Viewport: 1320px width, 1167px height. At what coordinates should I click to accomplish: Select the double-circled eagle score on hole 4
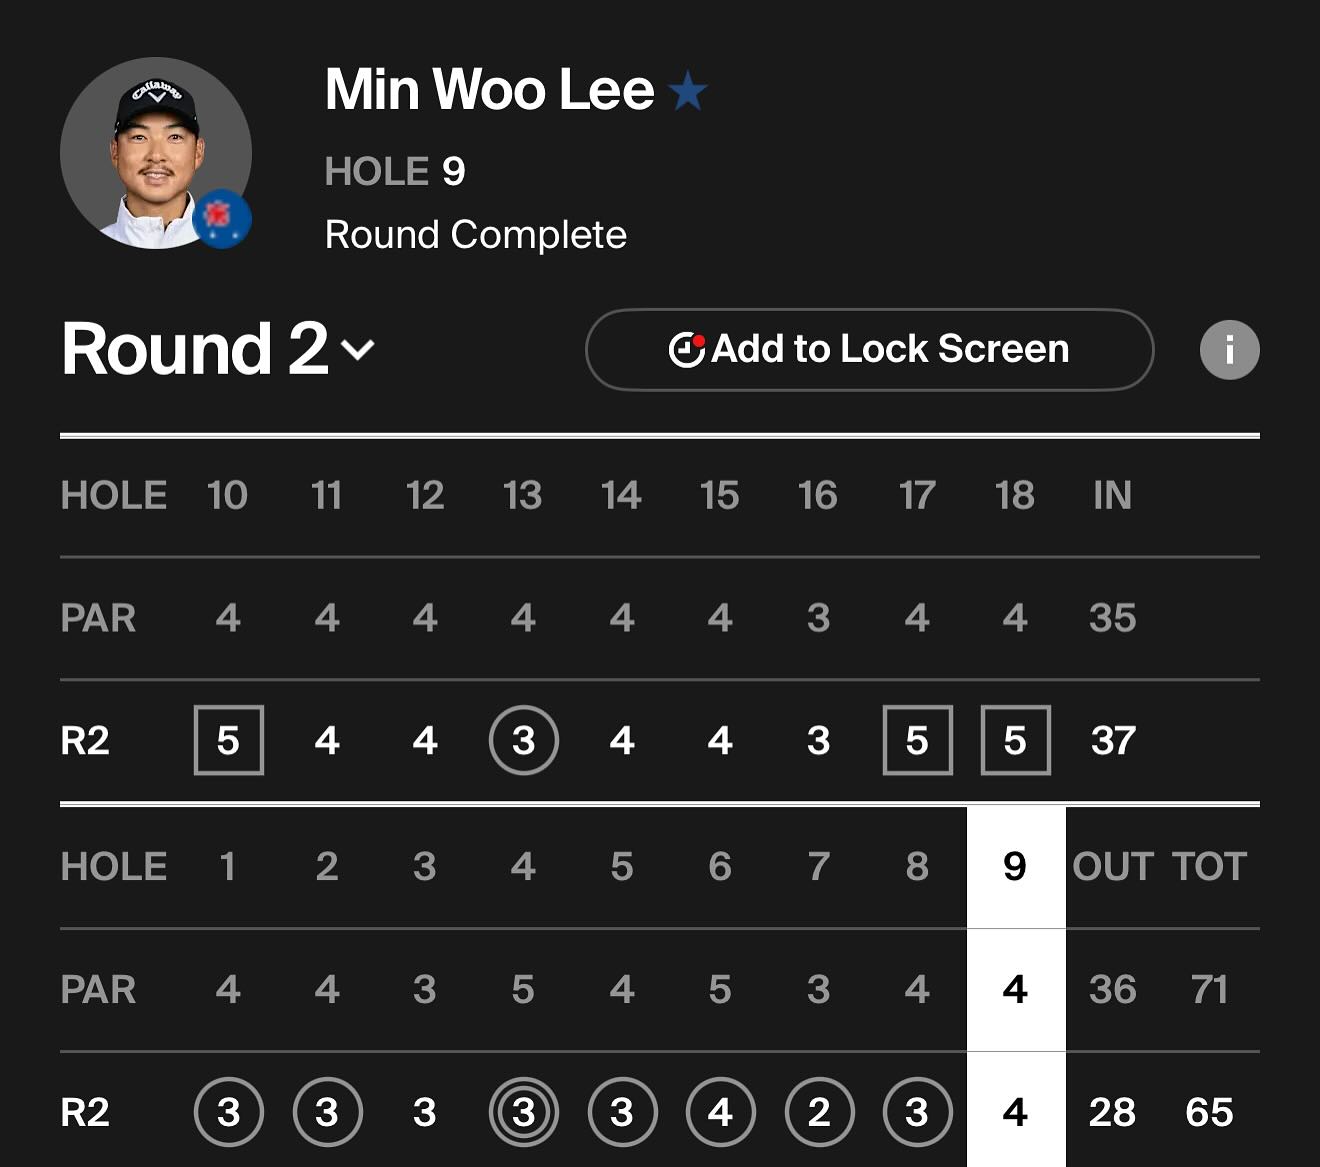point(523,1112)
